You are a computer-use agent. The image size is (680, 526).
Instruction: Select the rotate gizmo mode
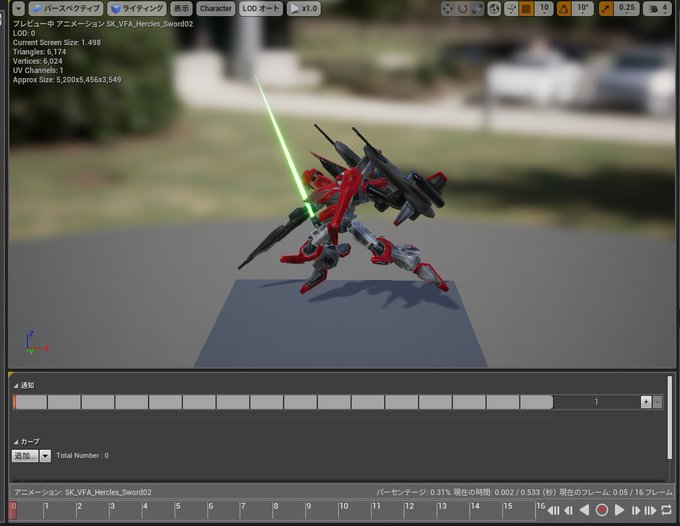tap(463, 8)
